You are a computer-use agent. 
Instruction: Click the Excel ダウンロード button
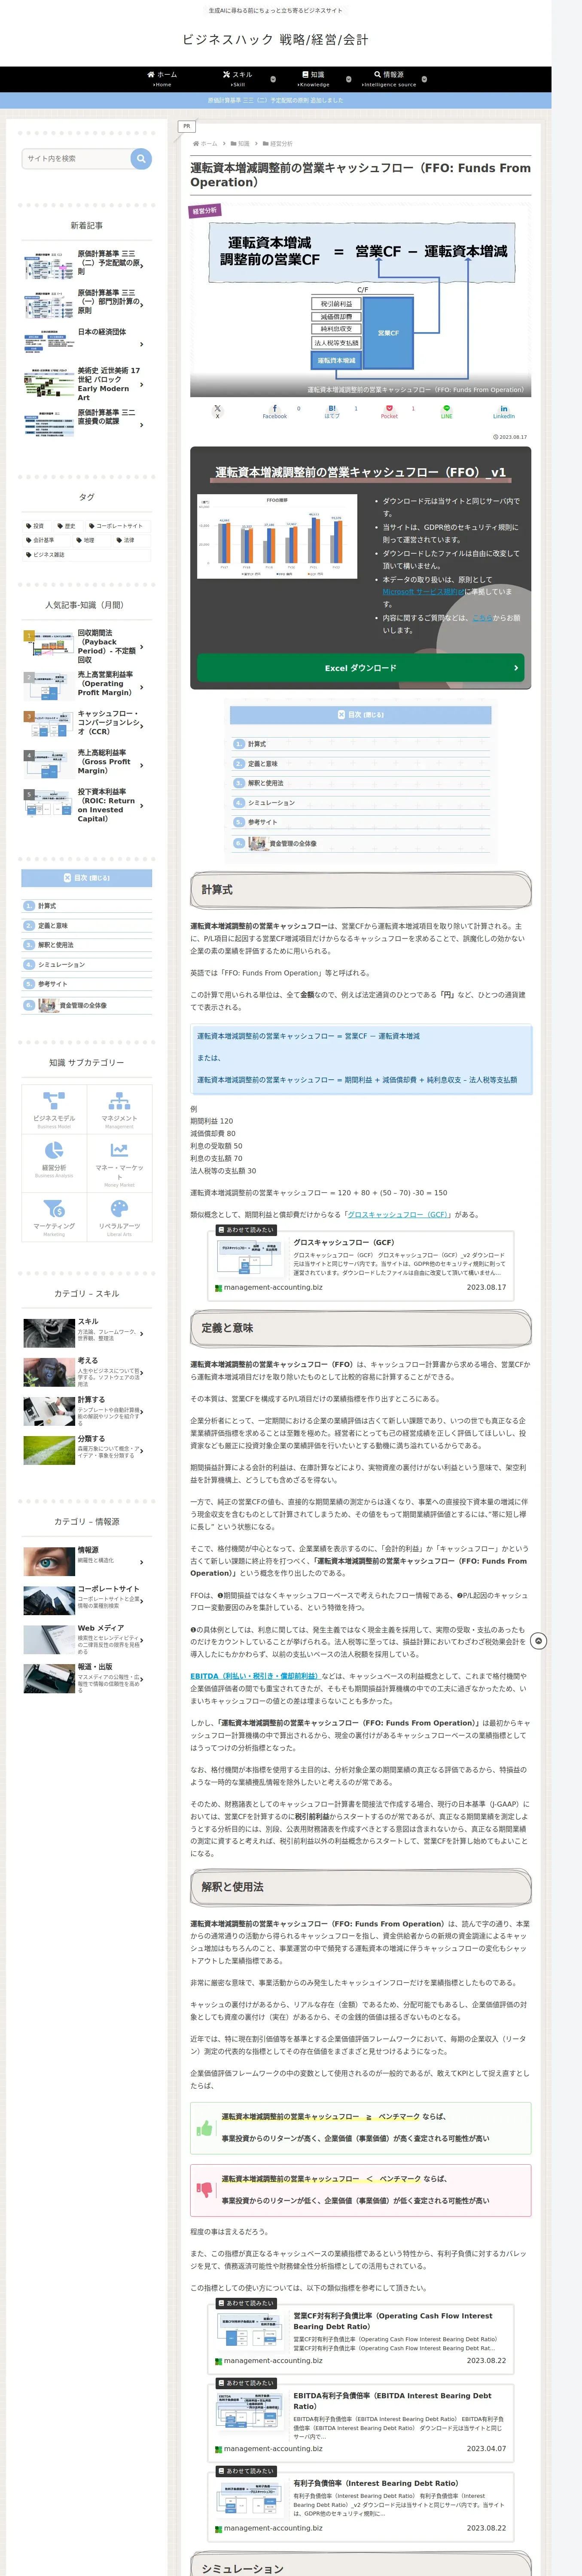coord(361,668)
